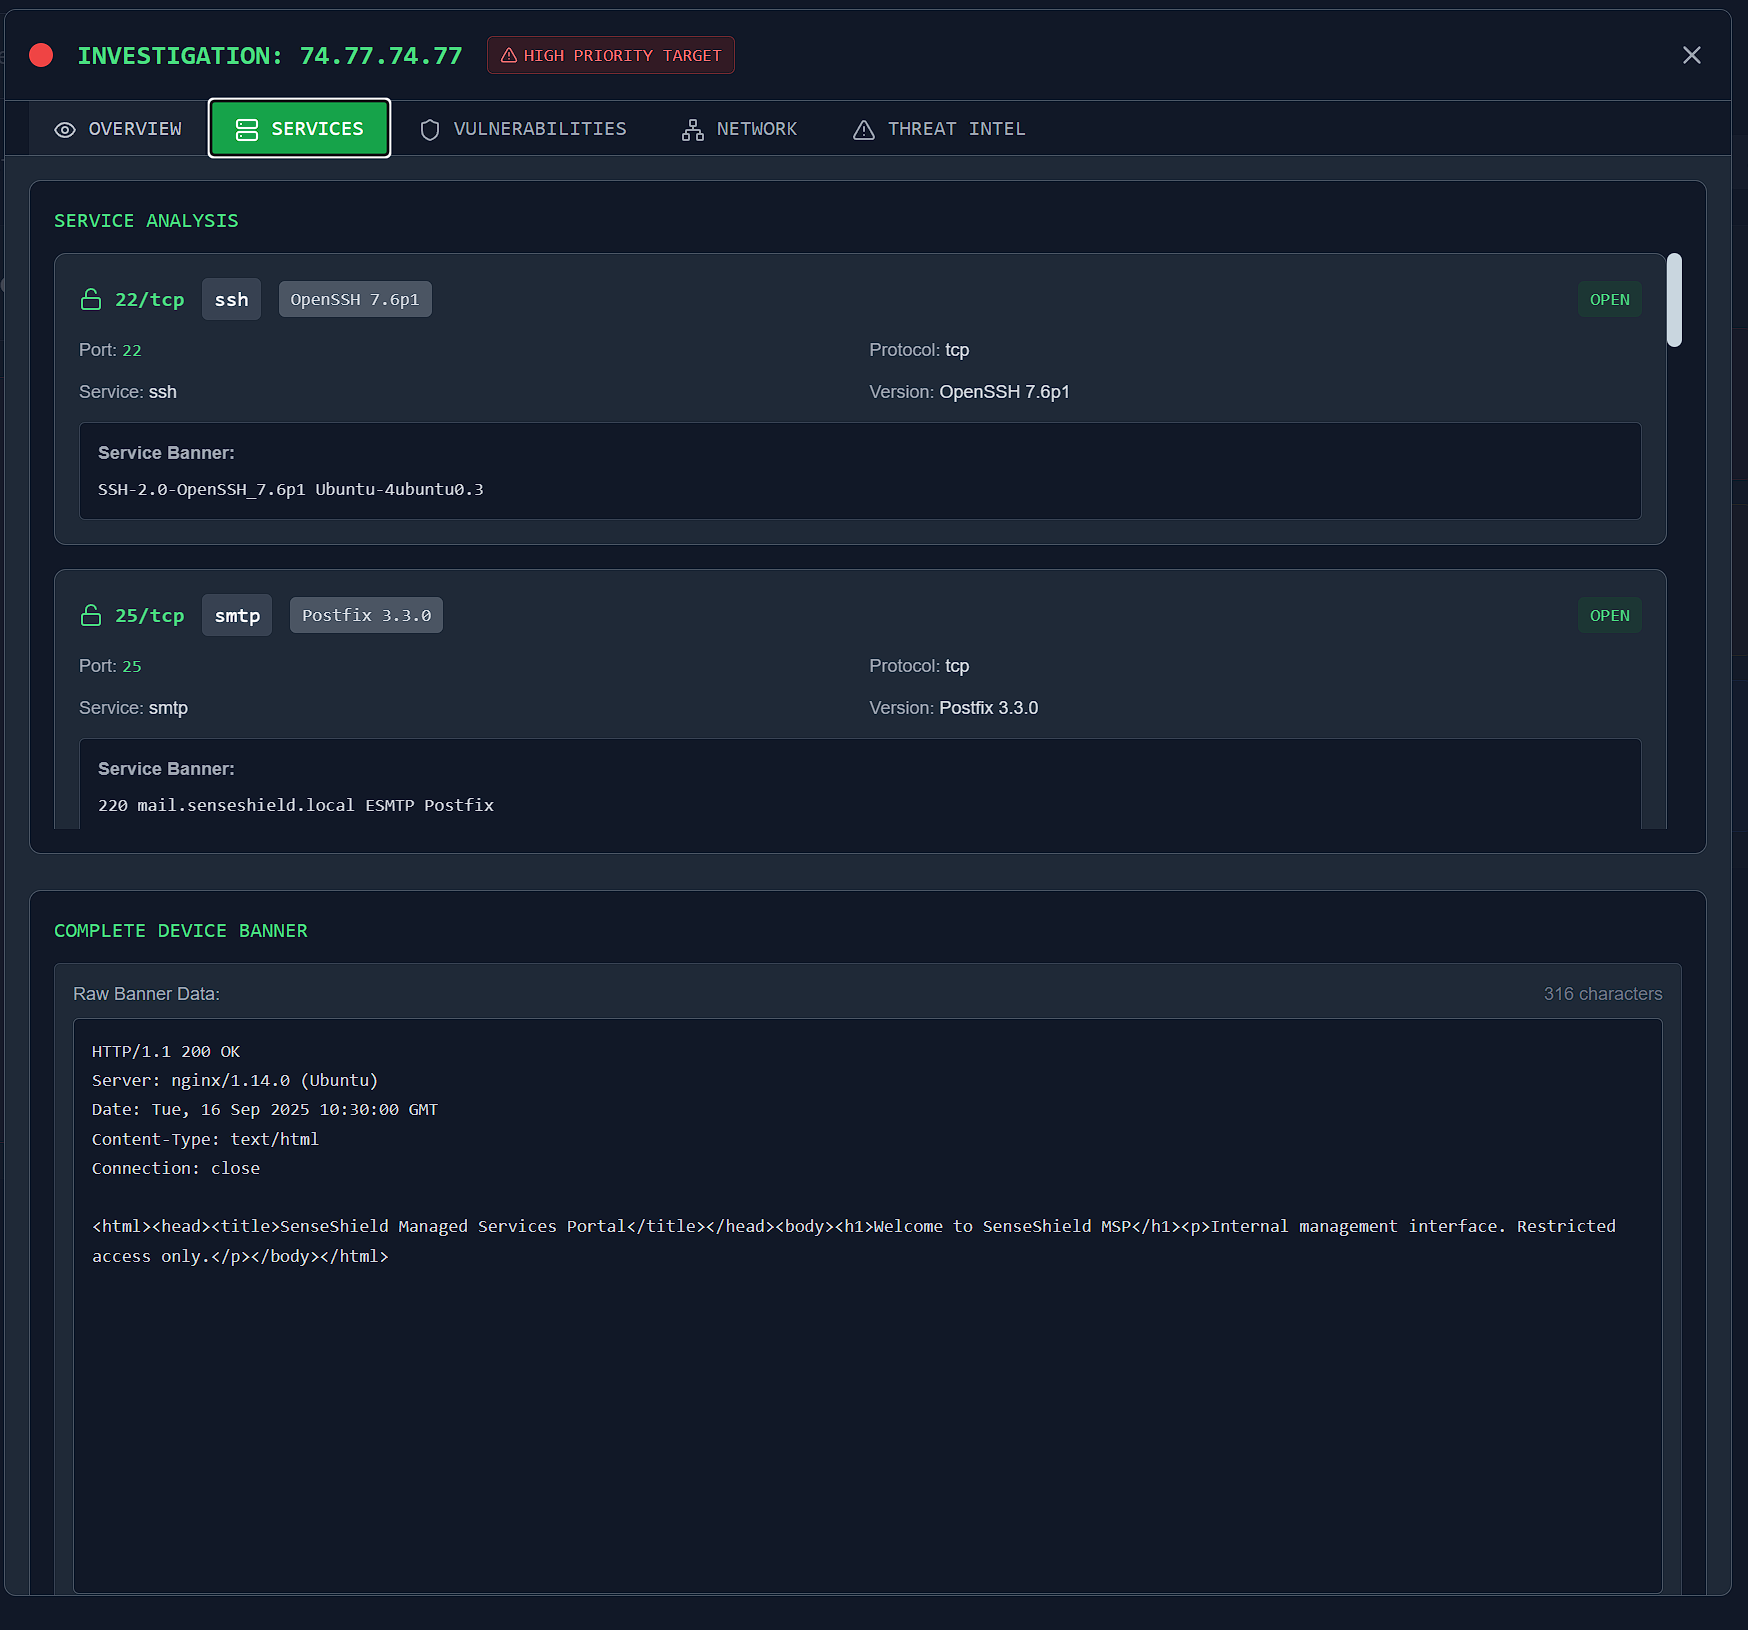Select the Services server-stack icon

click(245, 128)
